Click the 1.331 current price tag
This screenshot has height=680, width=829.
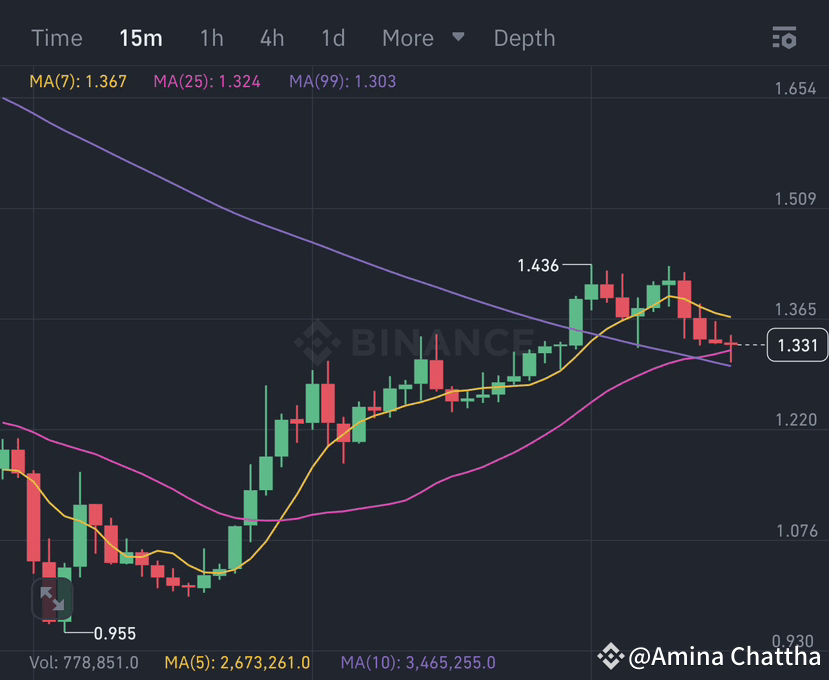click(795, 345)
